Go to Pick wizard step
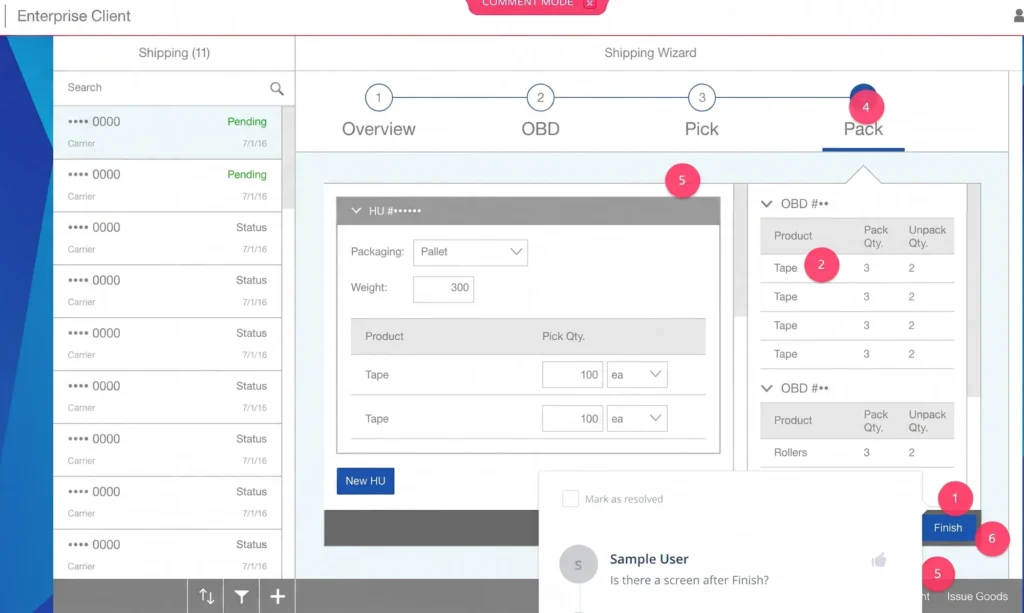The height and width of the screenshot is (613, 1024). tap(701, 129)
